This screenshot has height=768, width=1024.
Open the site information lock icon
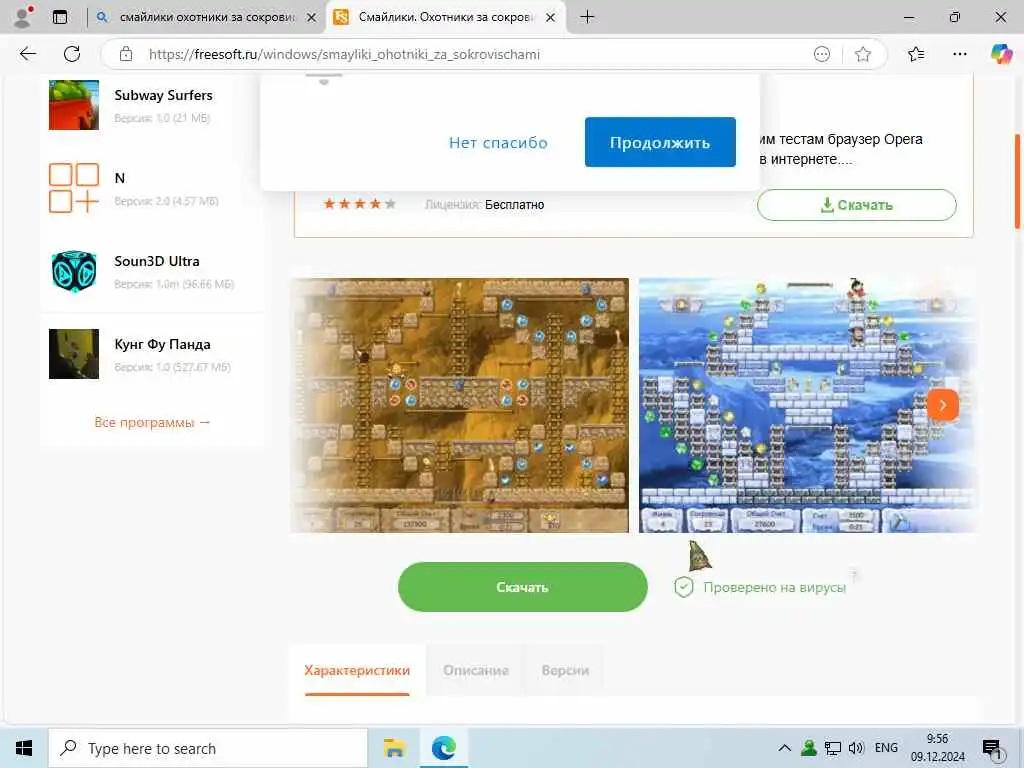[126, 54]
